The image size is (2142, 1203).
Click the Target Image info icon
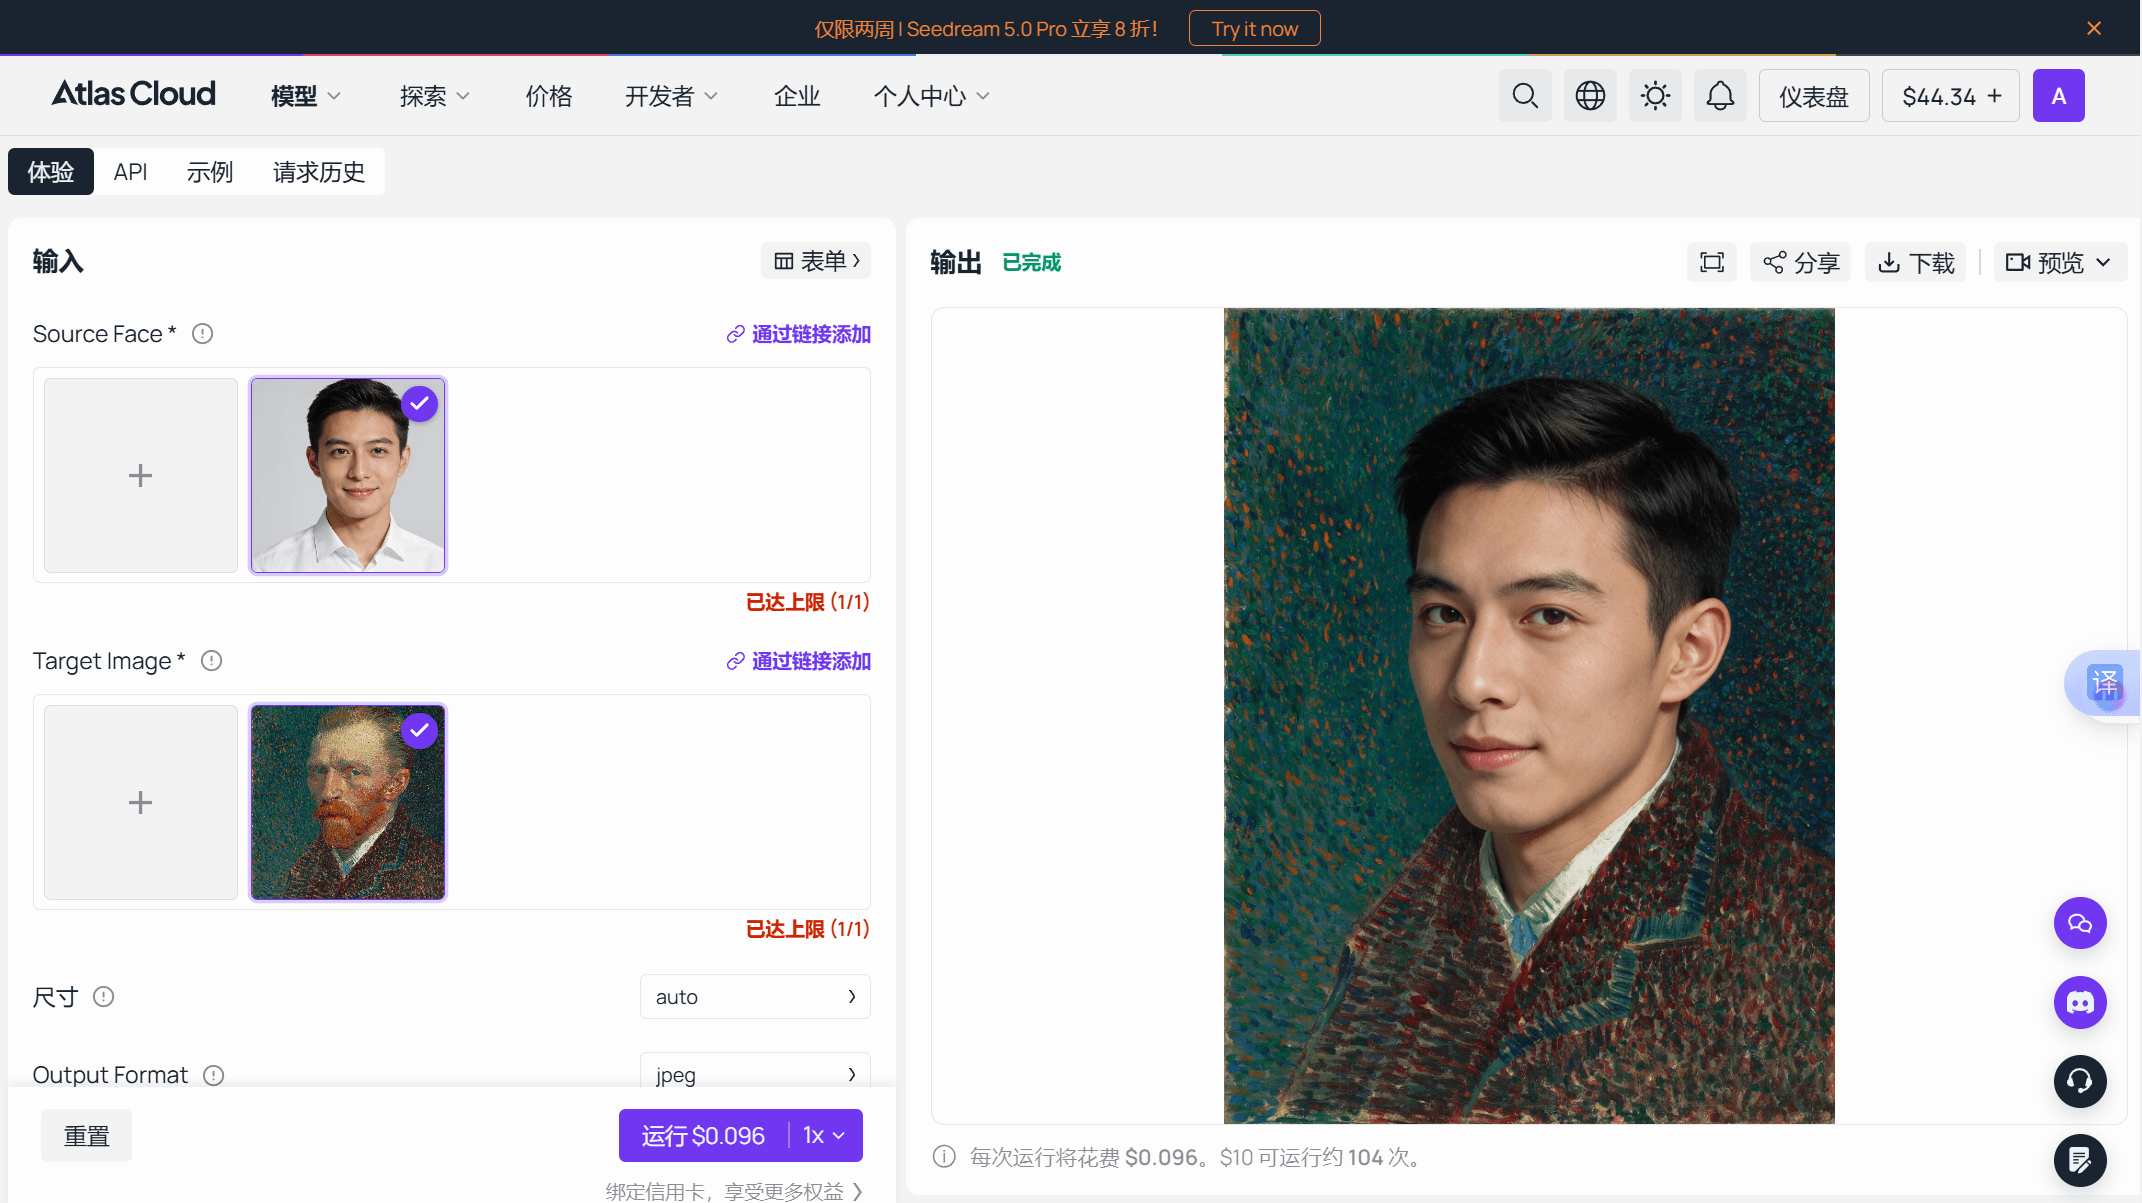[x=211, y=661]
